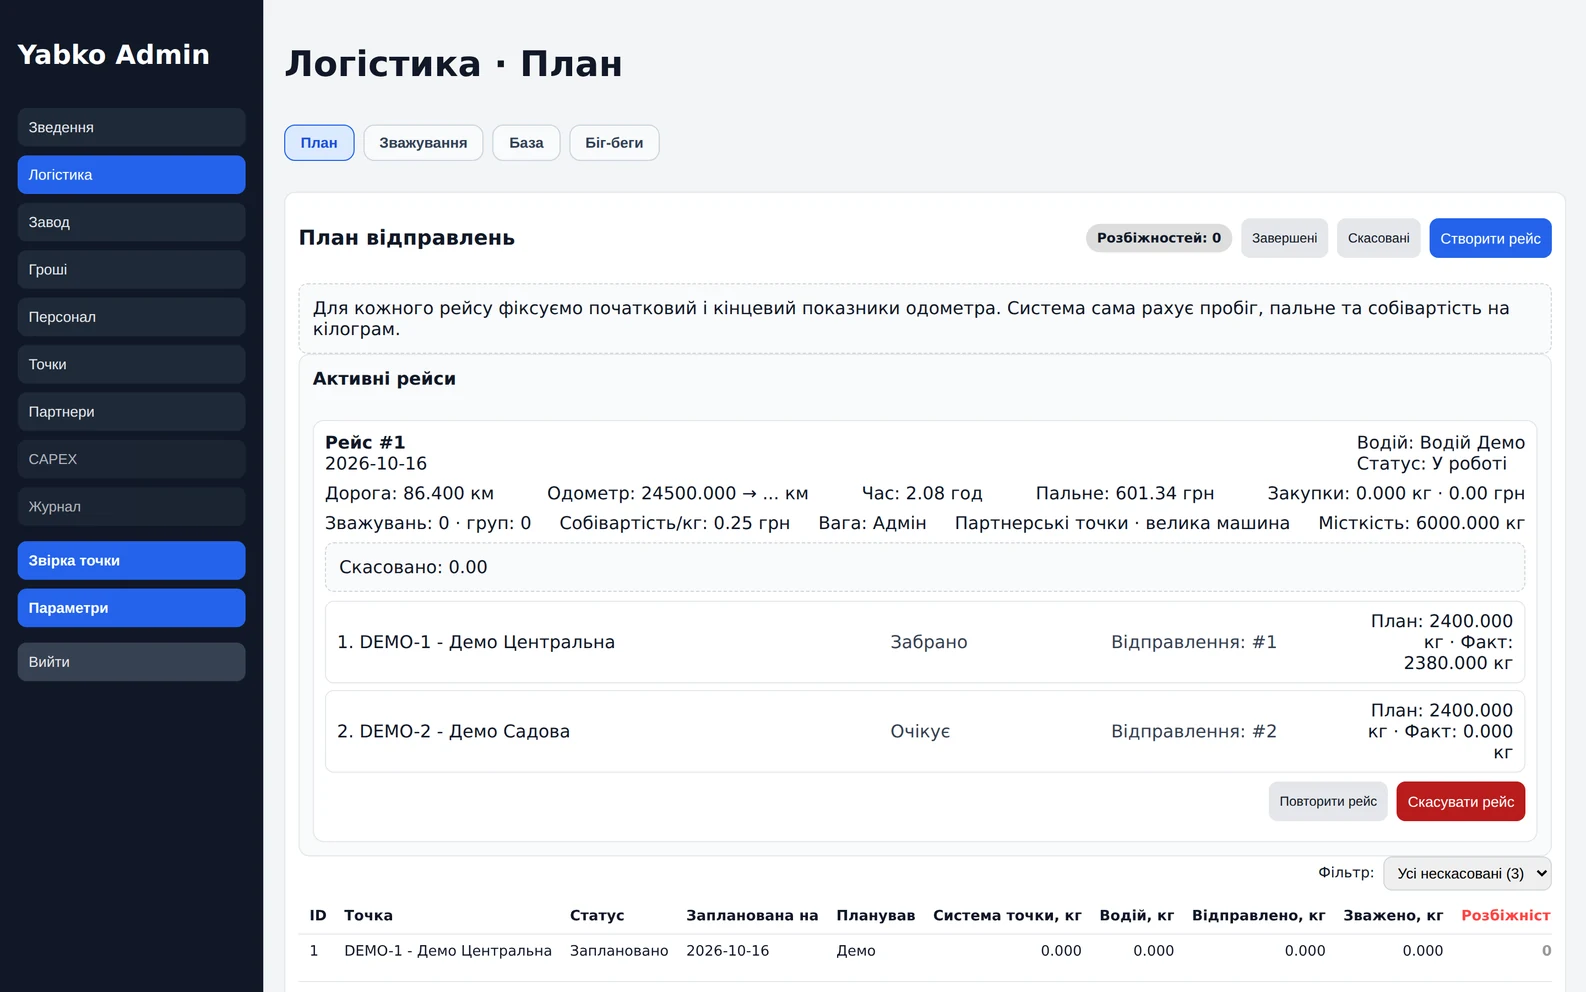Click the Заплановано на column header
Screen dimensions: 1586x992
752,915
